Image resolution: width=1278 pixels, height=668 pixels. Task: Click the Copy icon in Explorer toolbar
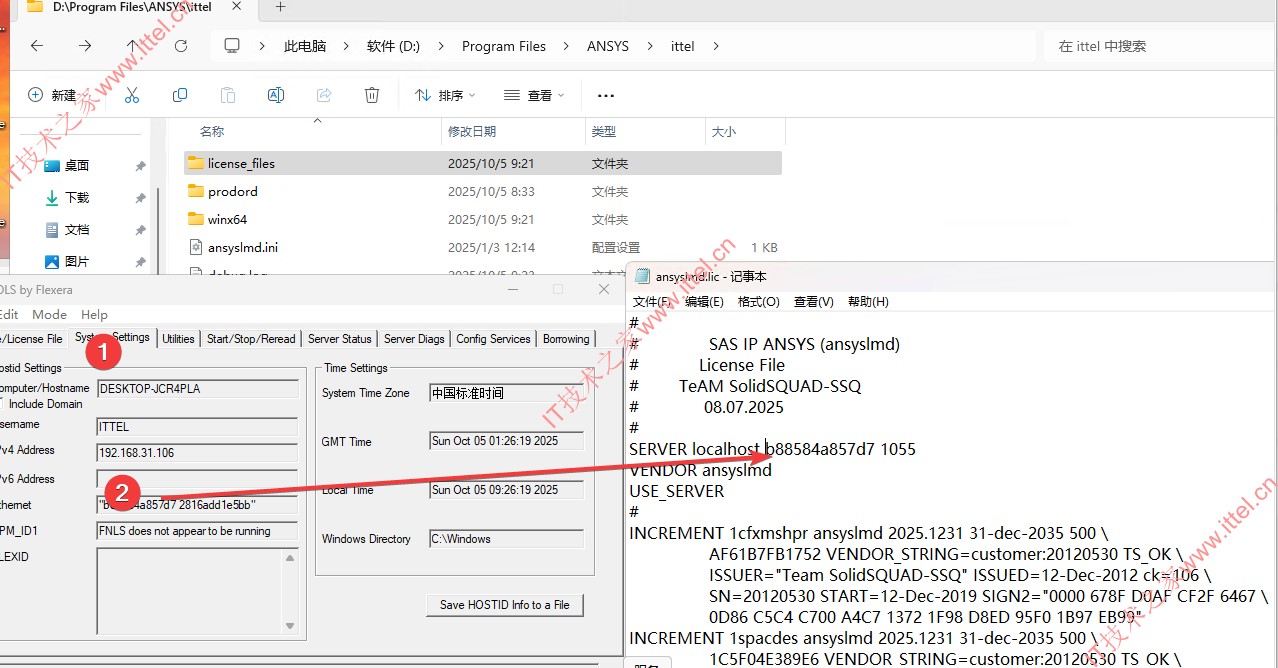(x=180, y=95)
